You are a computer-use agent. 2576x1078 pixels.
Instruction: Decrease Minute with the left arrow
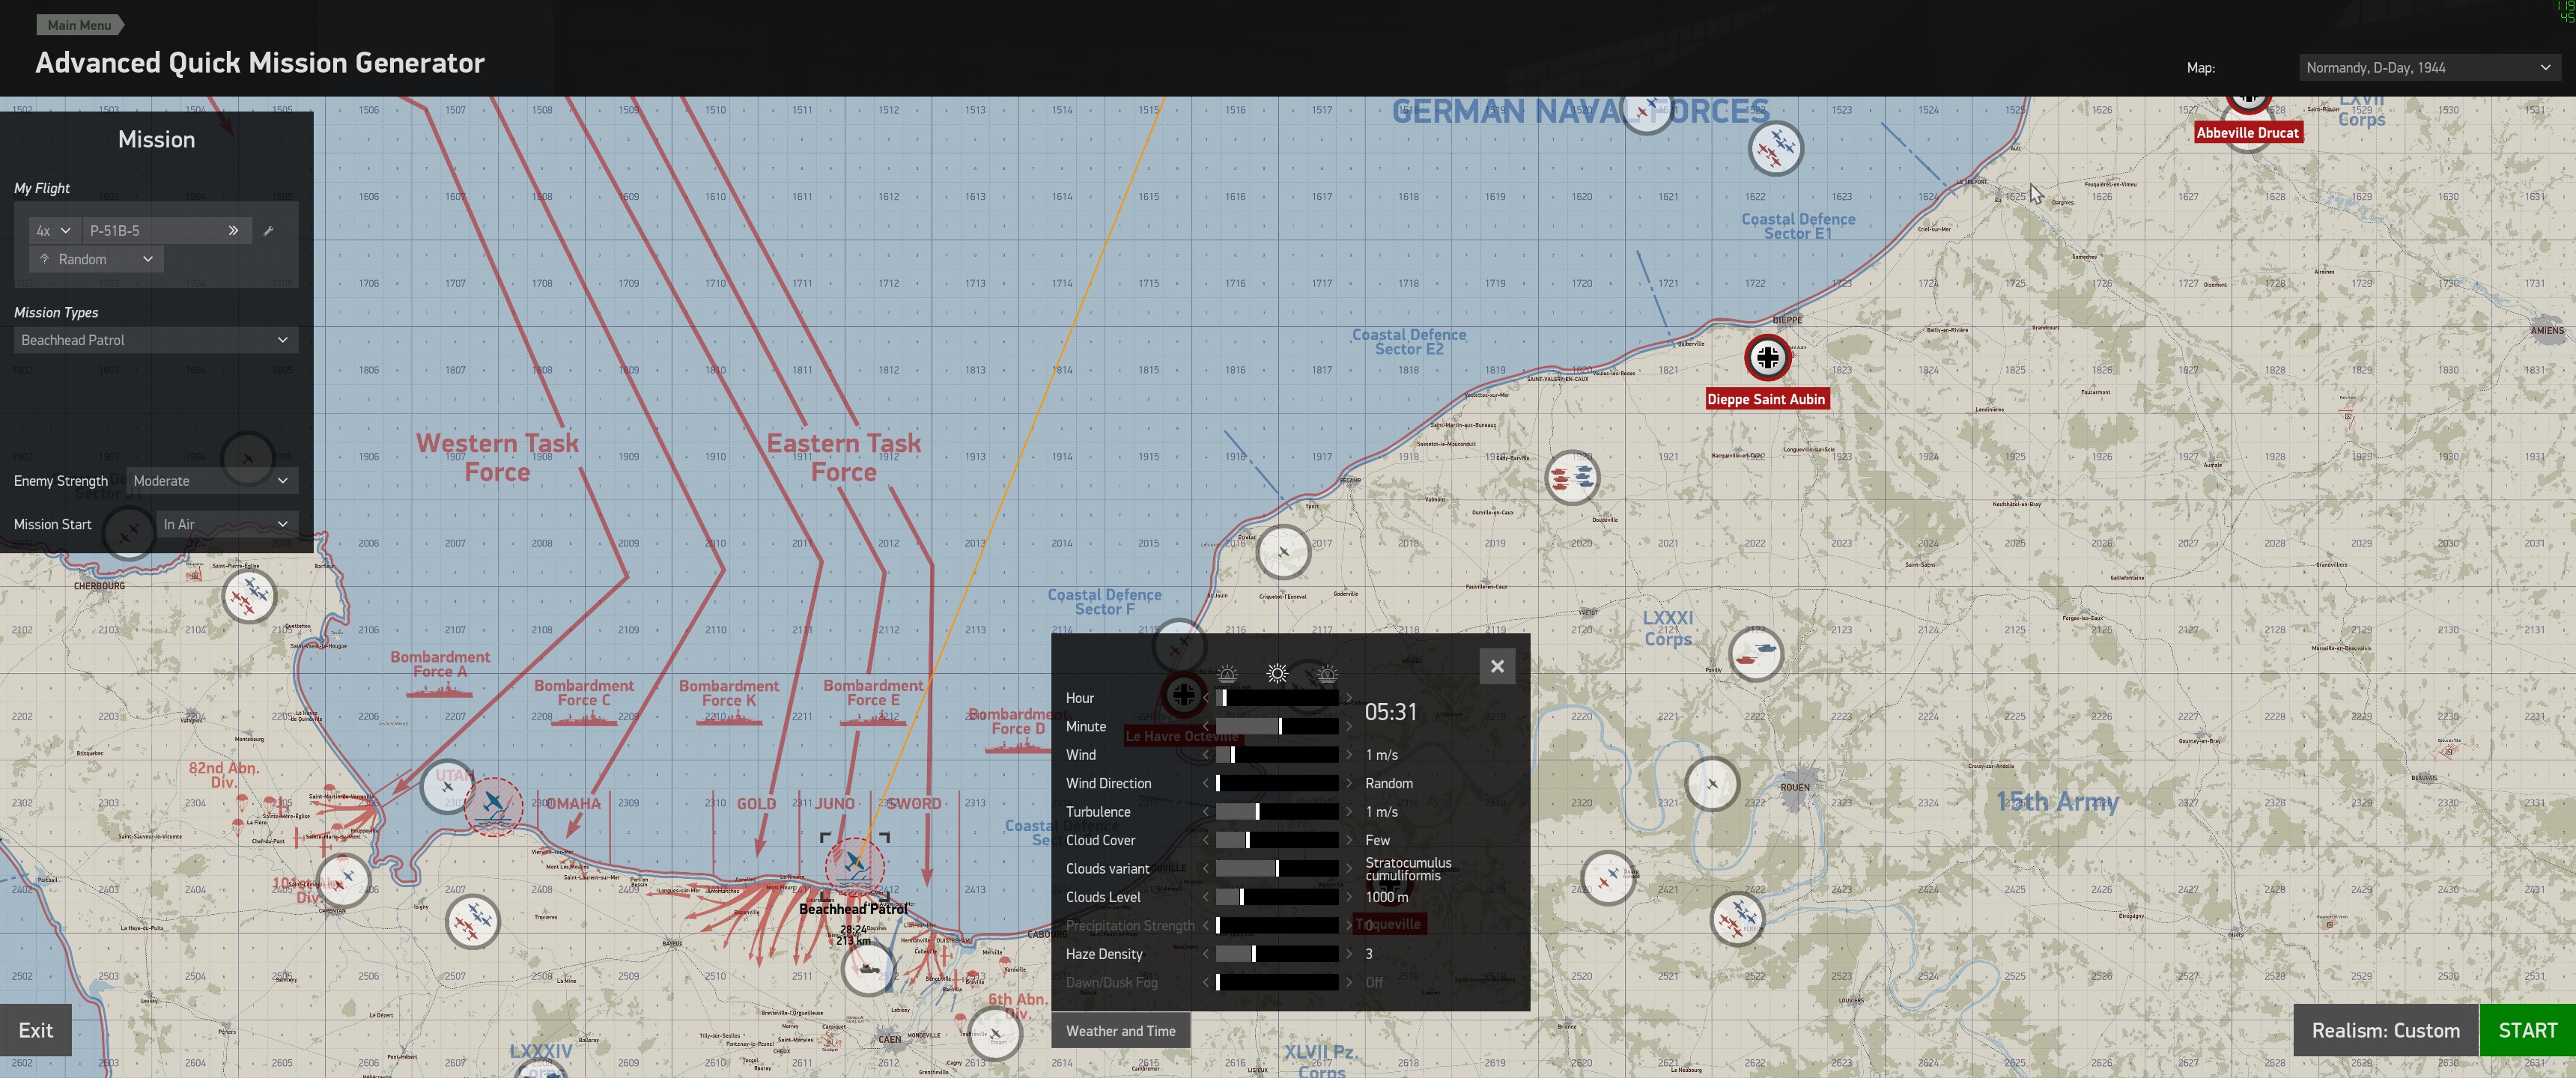tap(1205, 726)
